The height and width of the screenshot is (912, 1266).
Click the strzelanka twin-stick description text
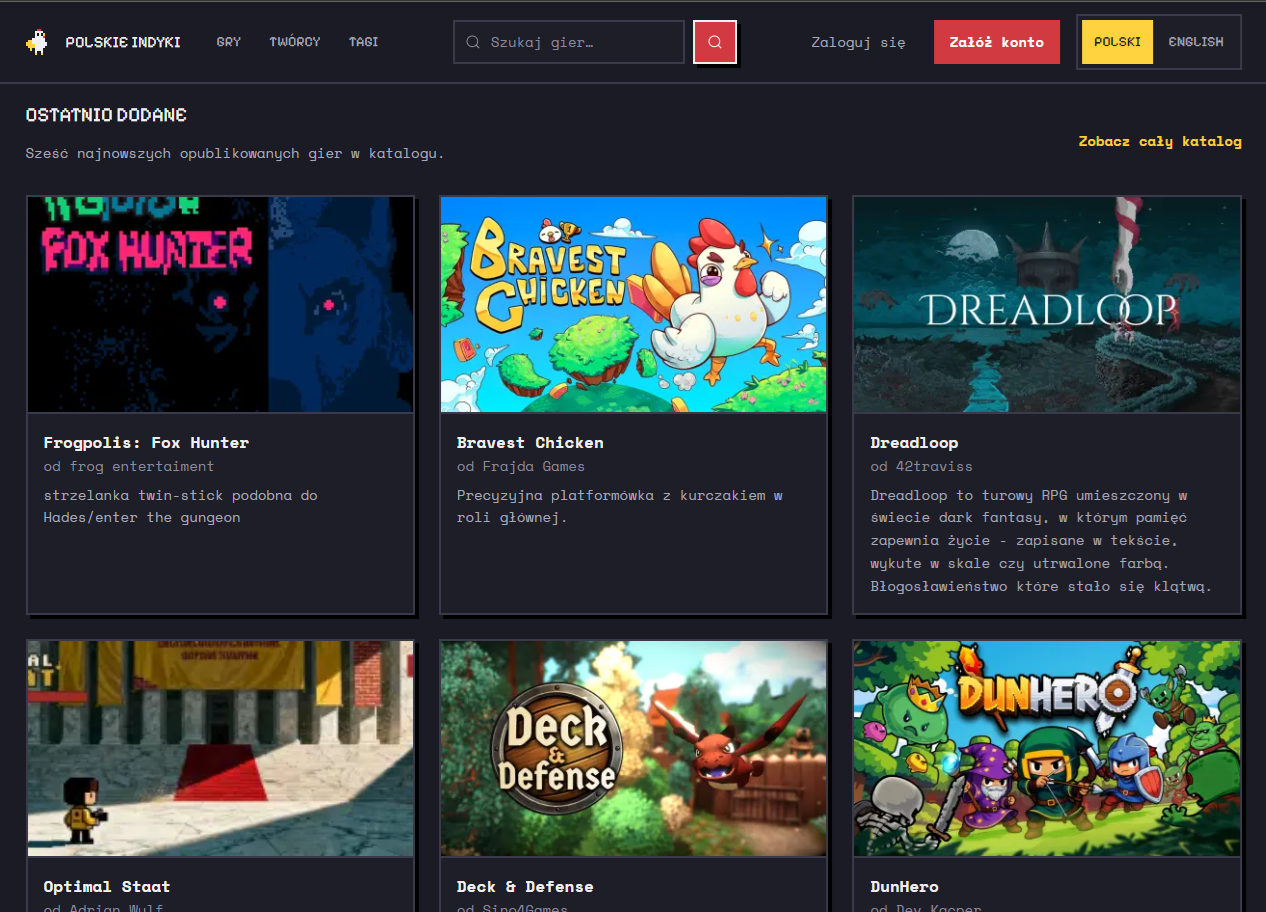tap(180, 506)
